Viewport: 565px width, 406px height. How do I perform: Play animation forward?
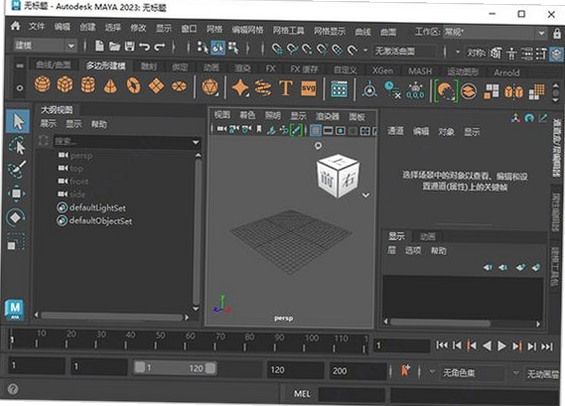pos(502,346)
